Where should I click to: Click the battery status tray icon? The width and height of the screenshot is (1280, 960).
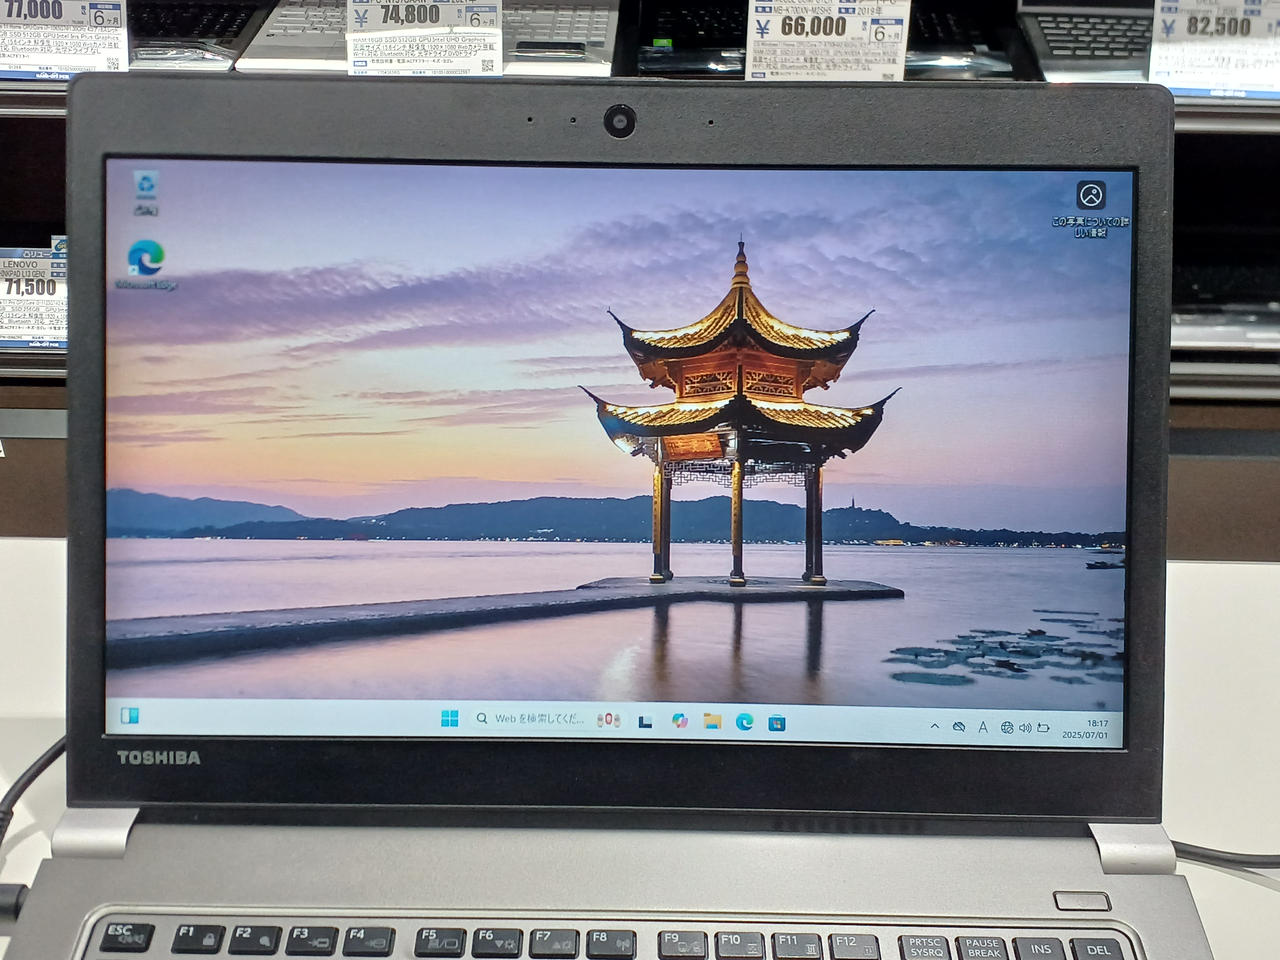[x=1043, y=728]
